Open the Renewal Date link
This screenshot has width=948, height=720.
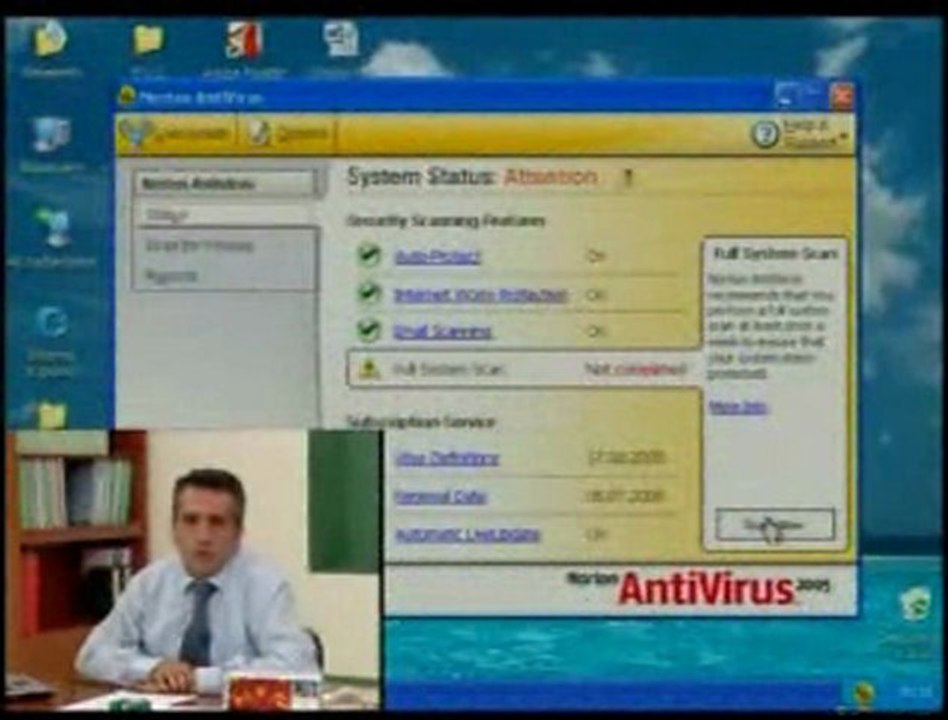[440, 496]
